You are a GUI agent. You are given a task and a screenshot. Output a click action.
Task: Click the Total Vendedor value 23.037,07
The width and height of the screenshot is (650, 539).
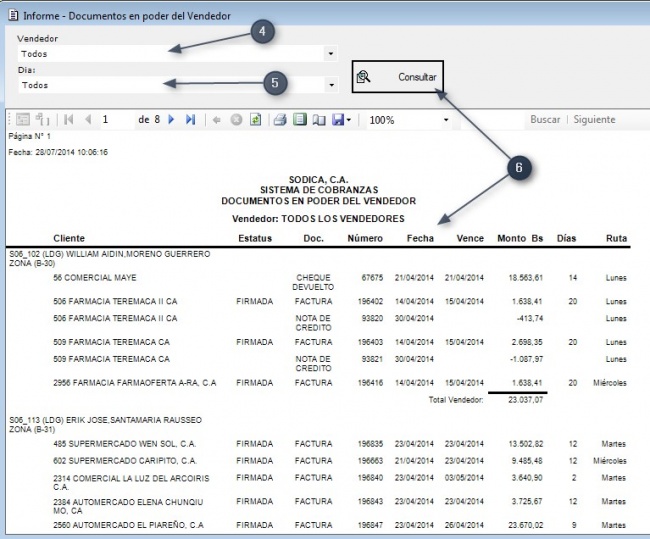tap(526, 400)
